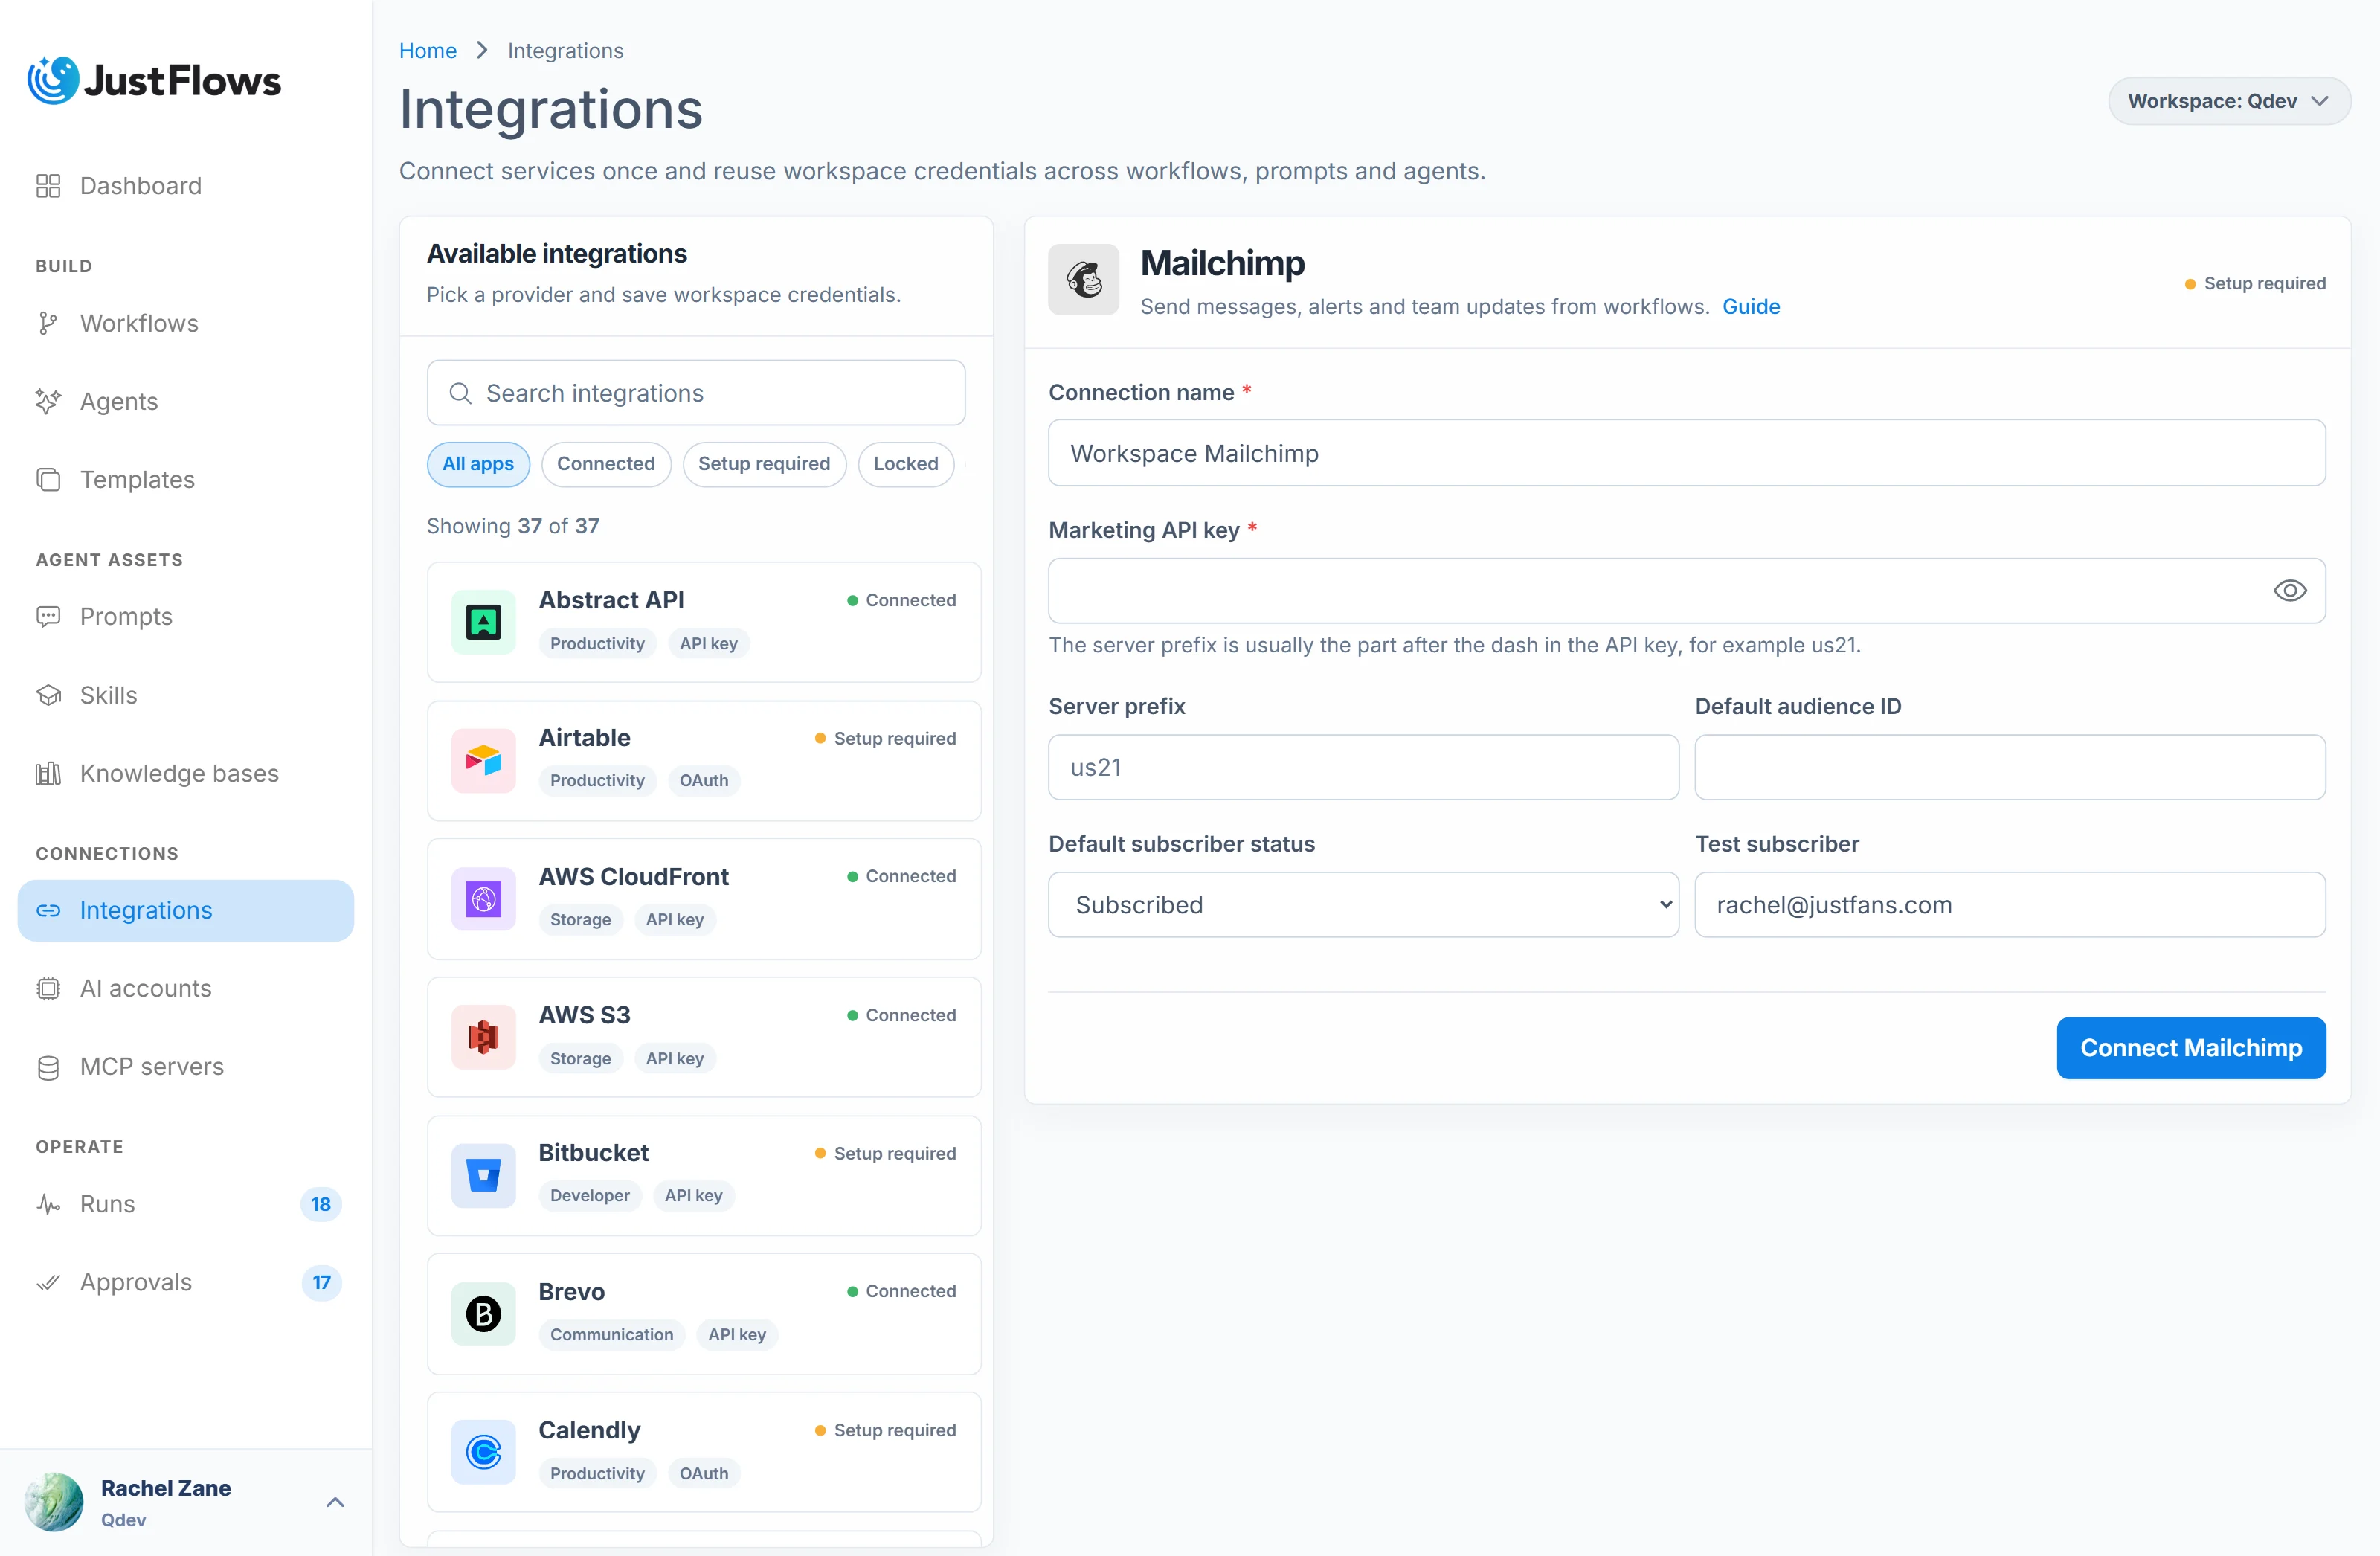The height and width of the screenshot is (1556, 2380).
Task: Expand the Rachel Zane user menu chevron
Action: point(336,1502)
